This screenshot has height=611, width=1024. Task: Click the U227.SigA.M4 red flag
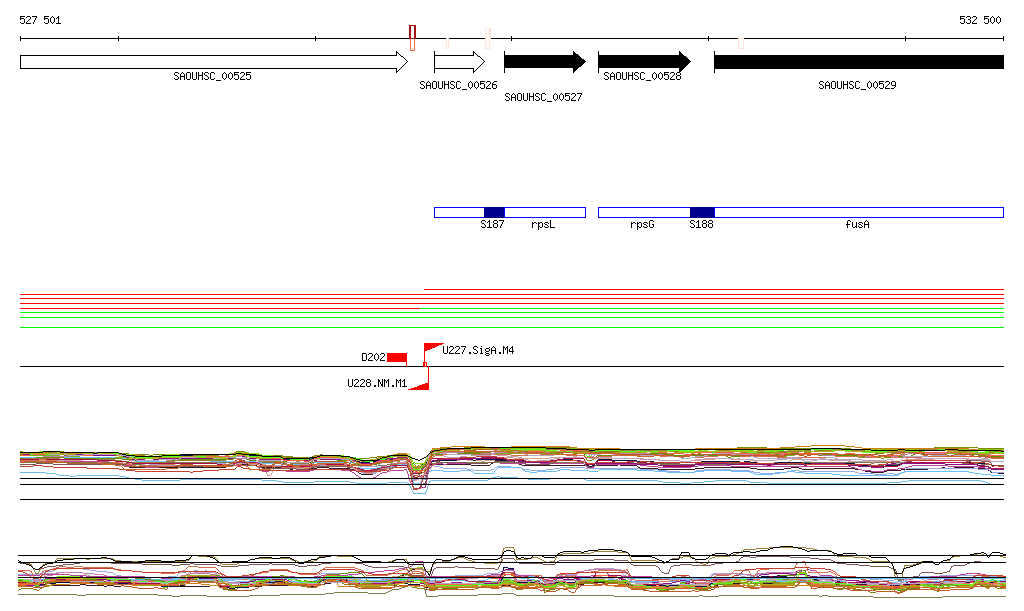coord(432,349)
